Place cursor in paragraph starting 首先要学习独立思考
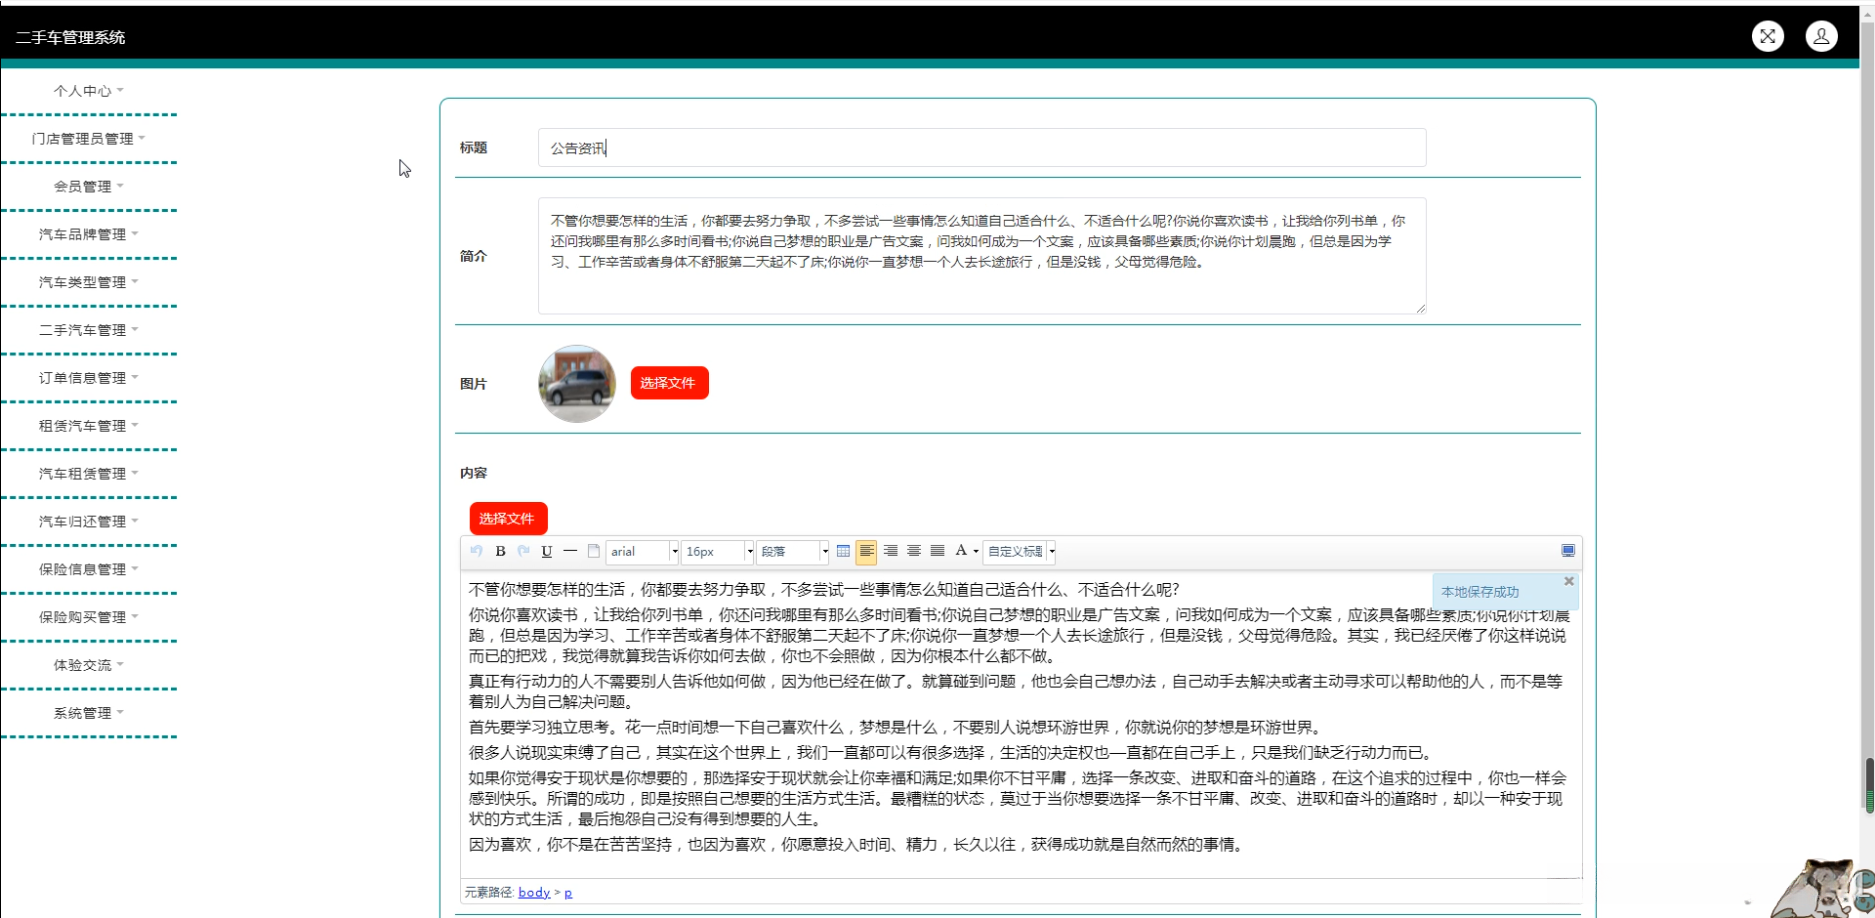The width and height of the screenshot is (1875, 918). [x=896, y=727]
